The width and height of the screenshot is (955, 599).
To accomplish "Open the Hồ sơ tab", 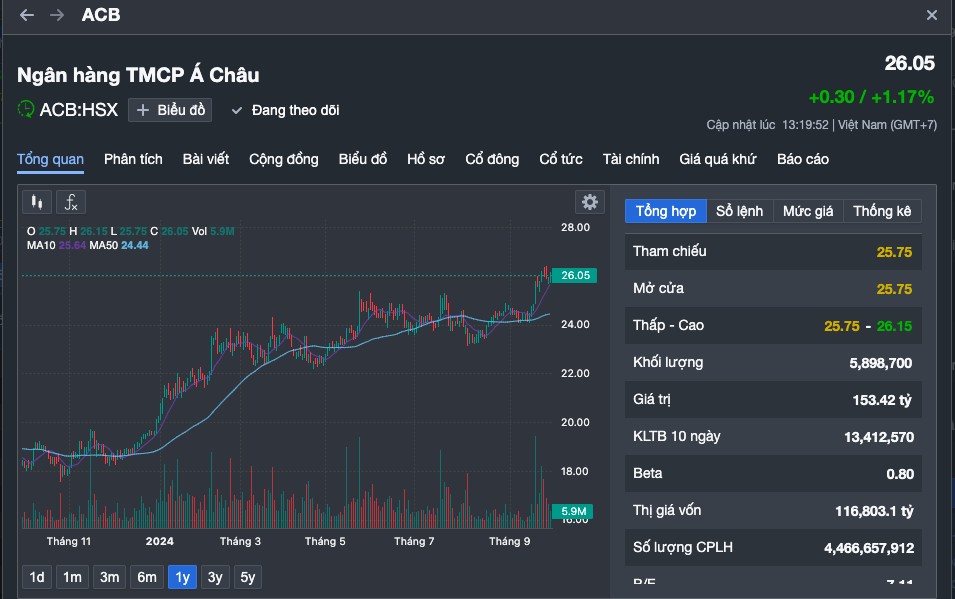I will pos(426,160).
